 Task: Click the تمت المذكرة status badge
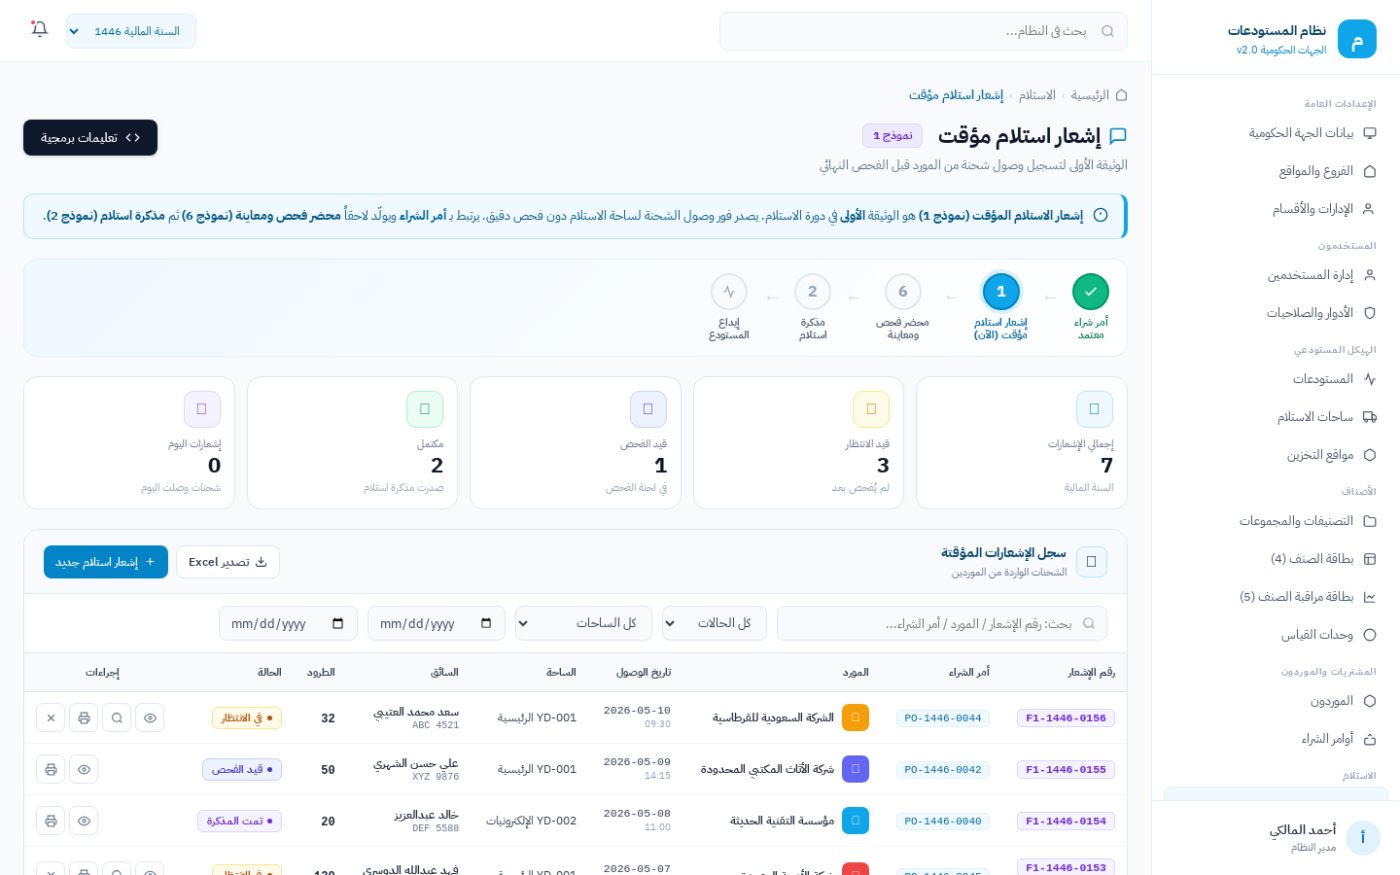pos(240,822)
